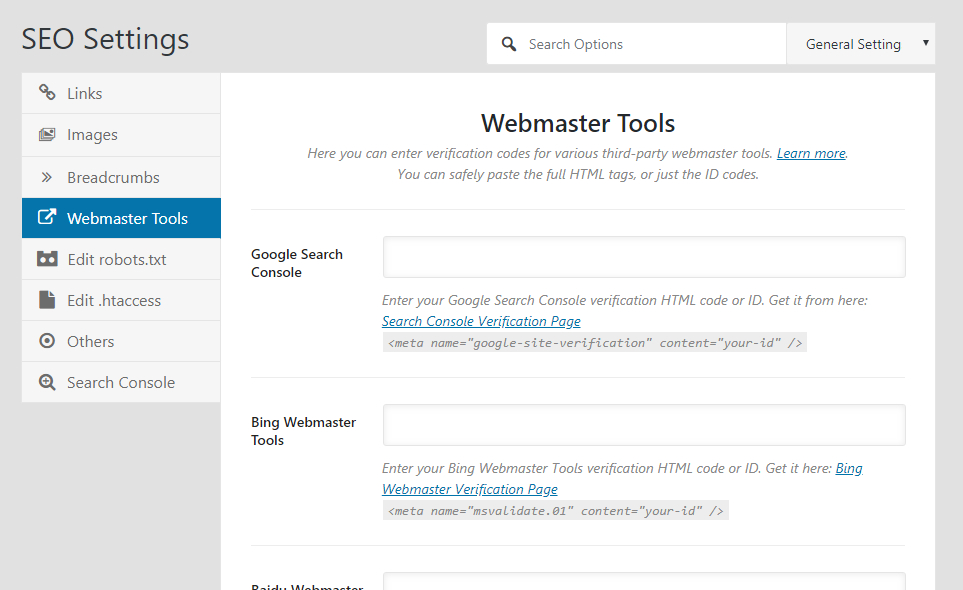Click the Bing Webmaster Tools field label

tap(303, 431)
